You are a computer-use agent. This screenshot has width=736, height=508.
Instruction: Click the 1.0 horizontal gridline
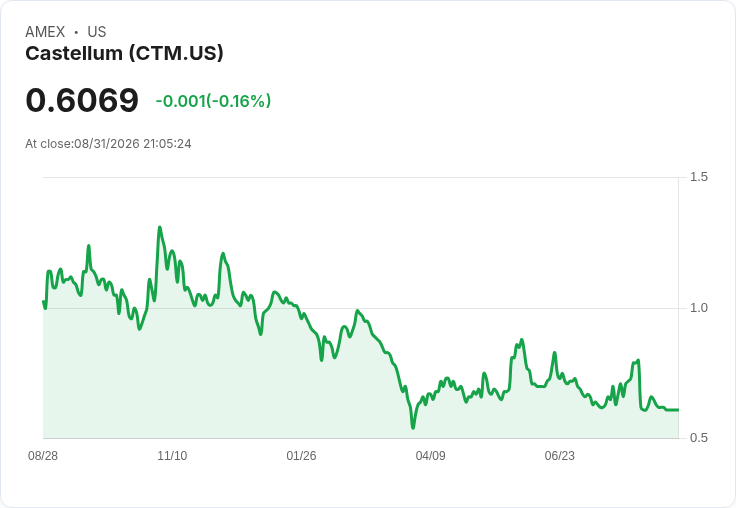click(x=360, y=308)
